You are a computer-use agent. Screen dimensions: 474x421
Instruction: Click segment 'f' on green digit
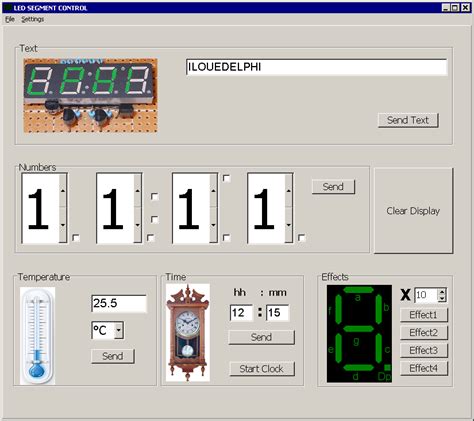[338, 309]
